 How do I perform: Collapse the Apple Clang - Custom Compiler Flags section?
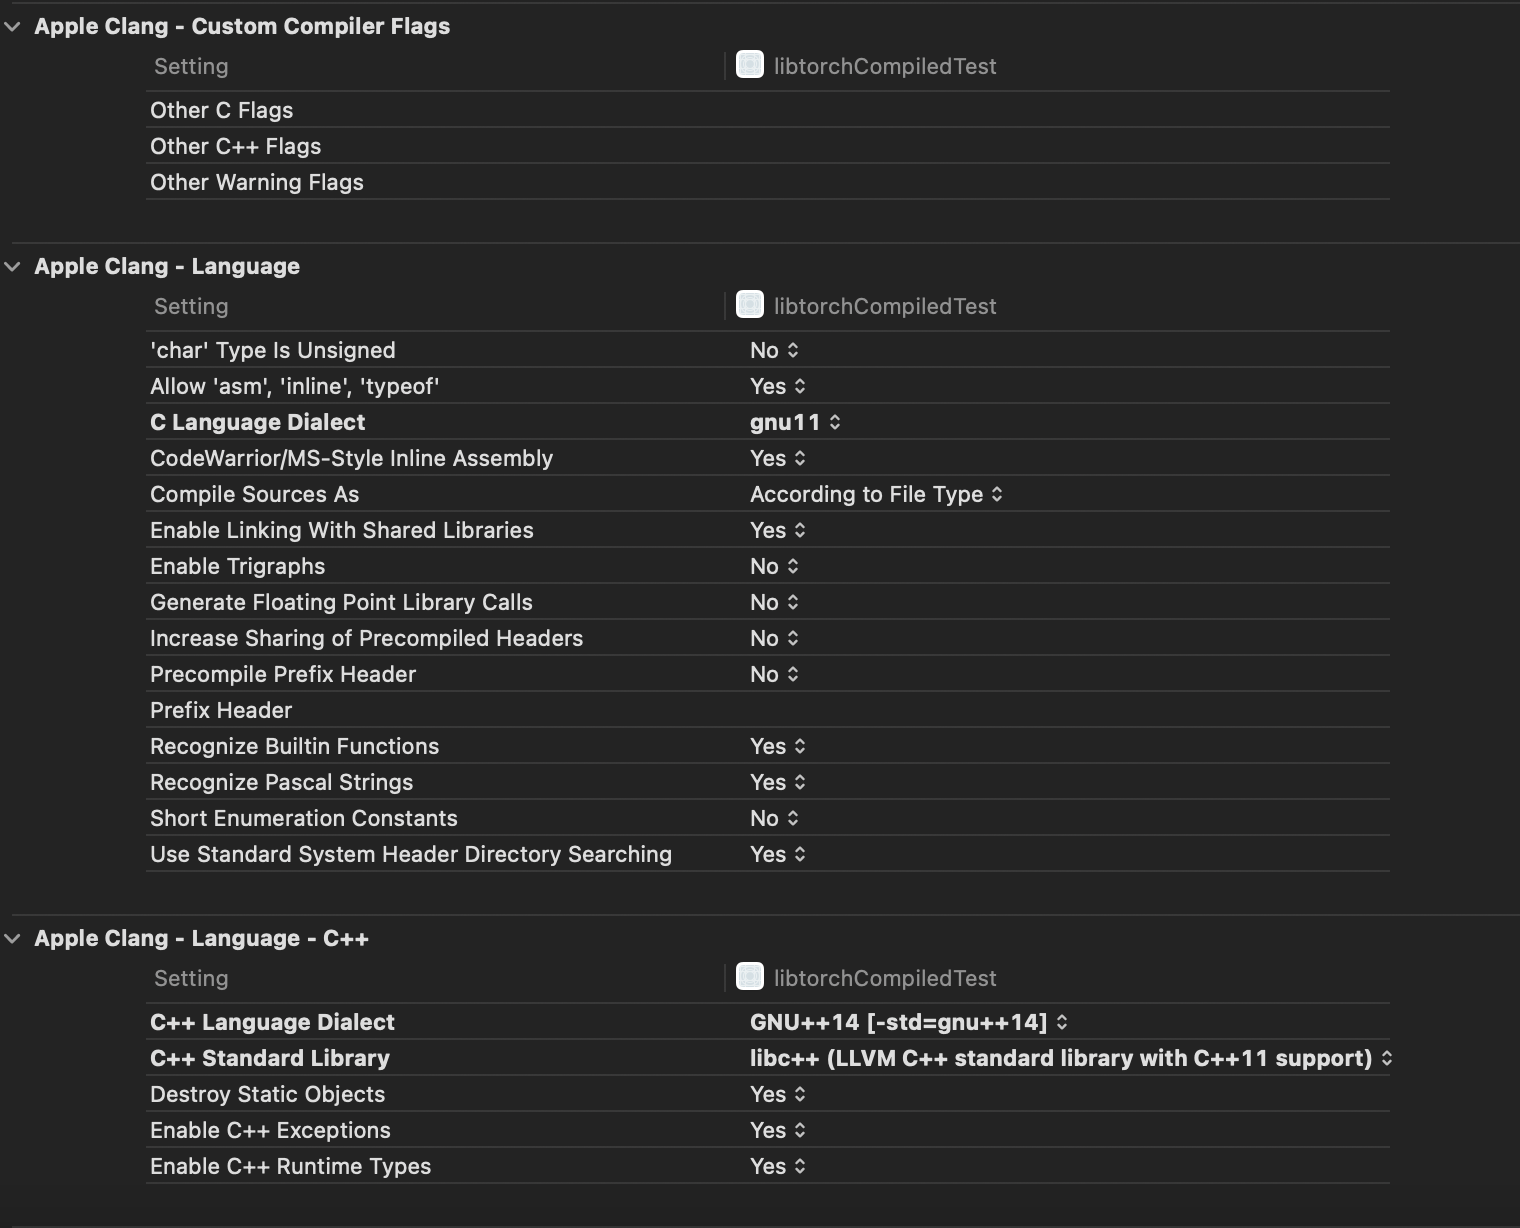pos(13,27)
